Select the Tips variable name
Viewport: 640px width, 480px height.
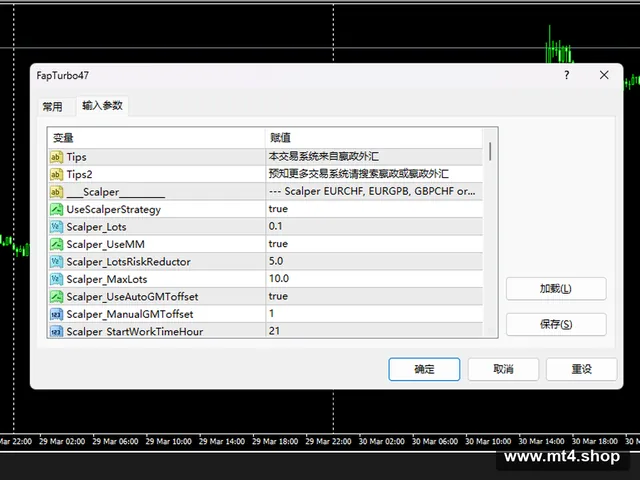(76, 157)
